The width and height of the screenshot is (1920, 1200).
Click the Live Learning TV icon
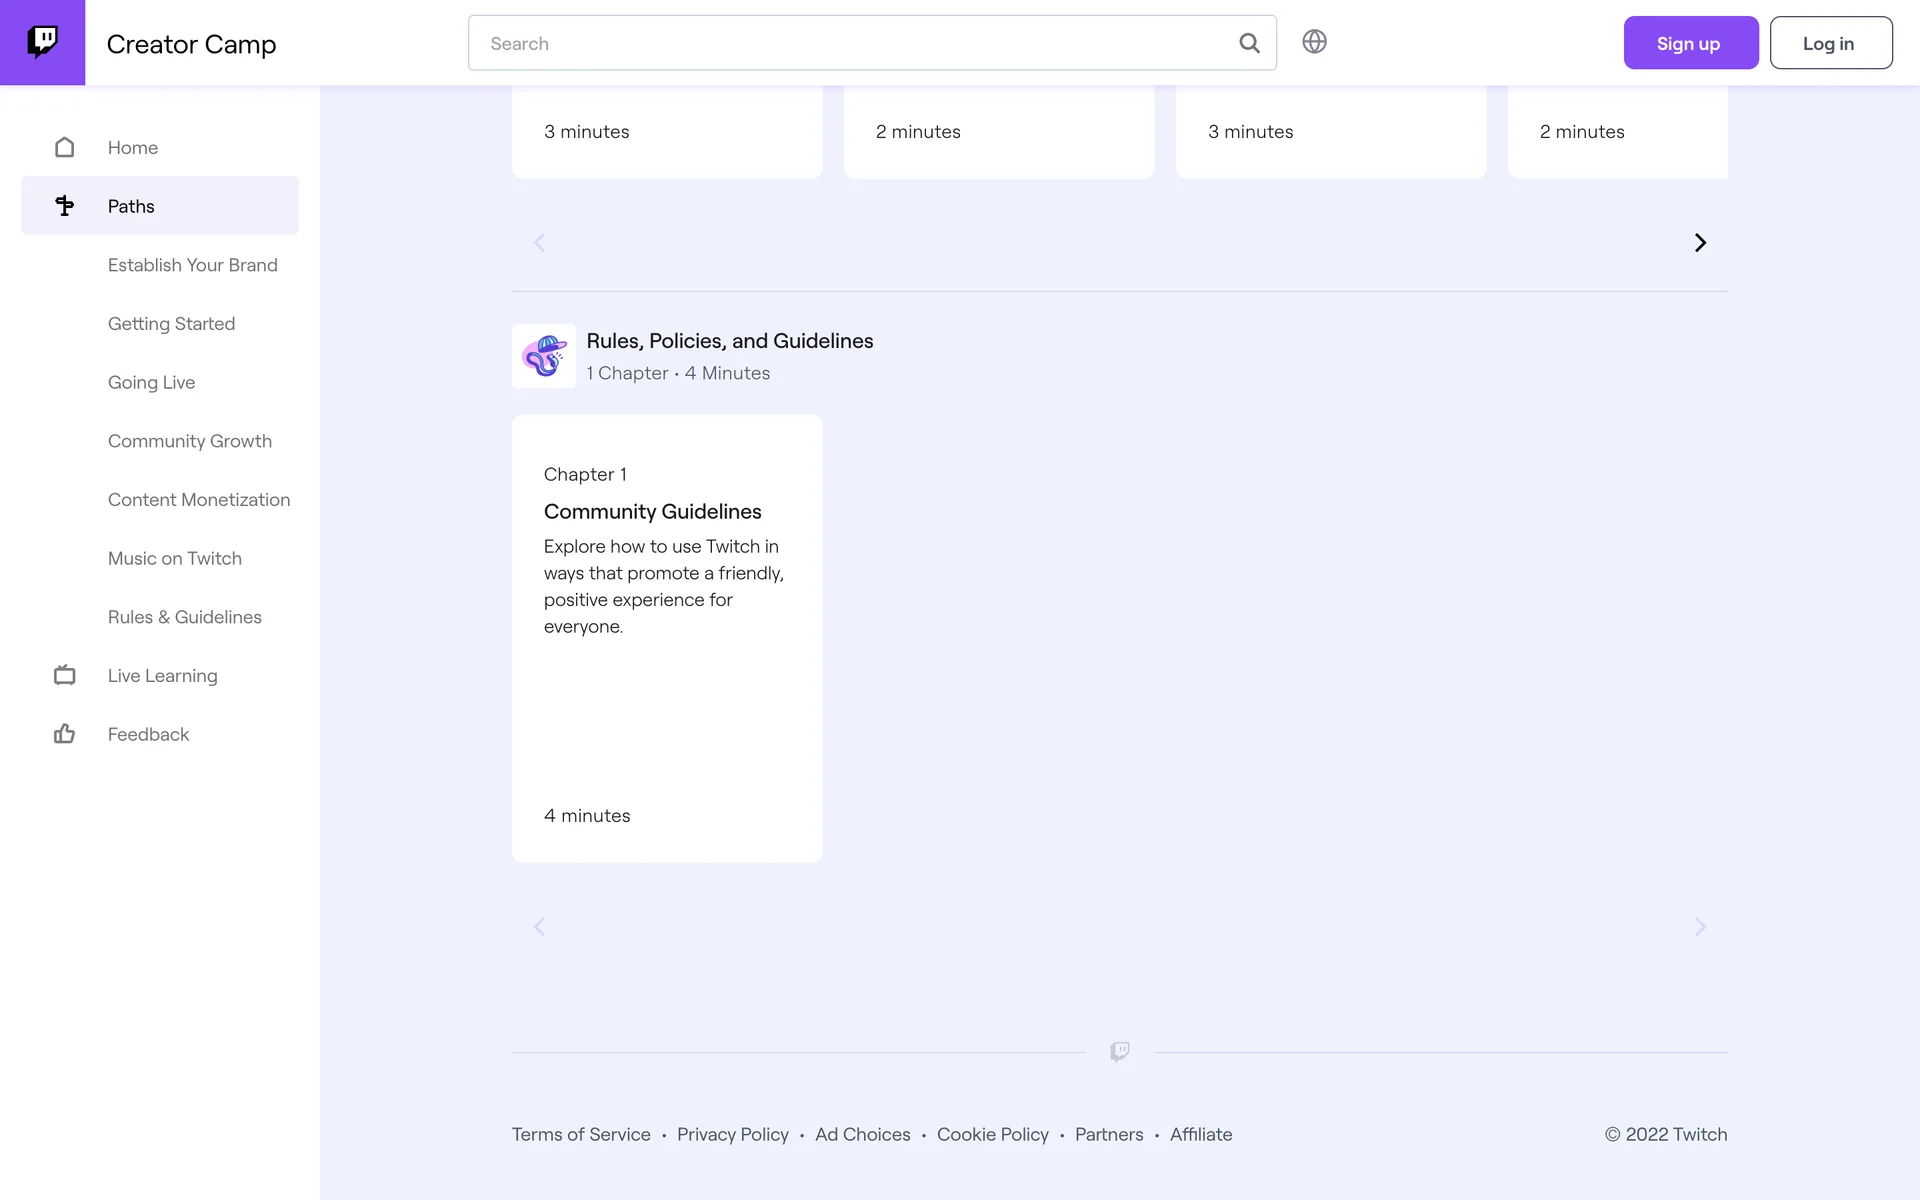(x=65, y=676)
